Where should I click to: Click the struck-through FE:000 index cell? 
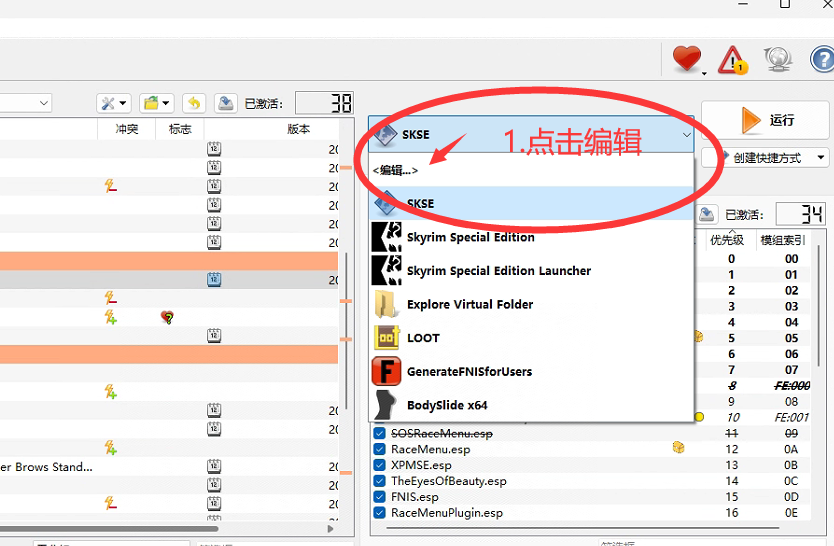[791, 385]
